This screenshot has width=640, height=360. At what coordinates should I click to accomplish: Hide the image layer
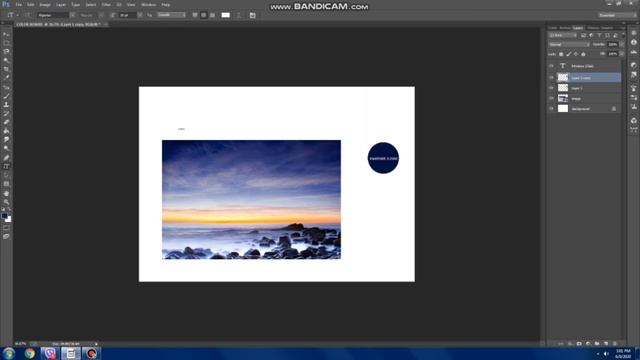551,98
